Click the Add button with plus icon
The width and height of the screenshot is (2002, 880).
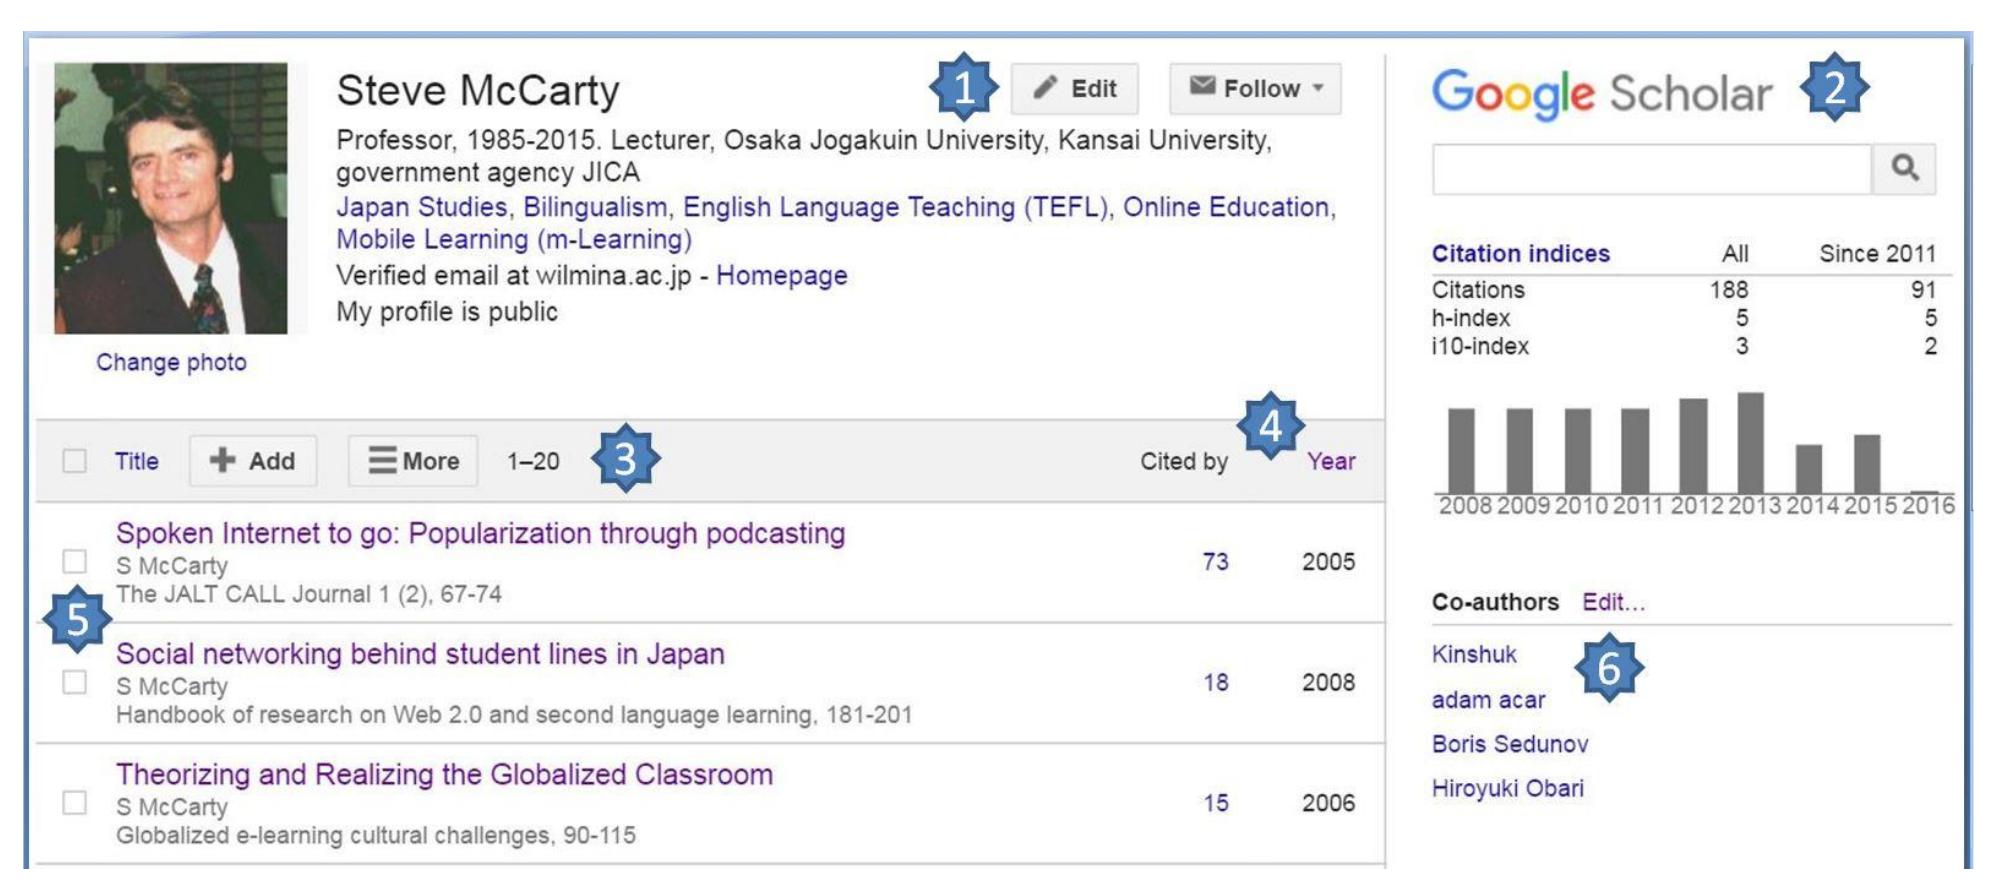click(x=253, y=461)
